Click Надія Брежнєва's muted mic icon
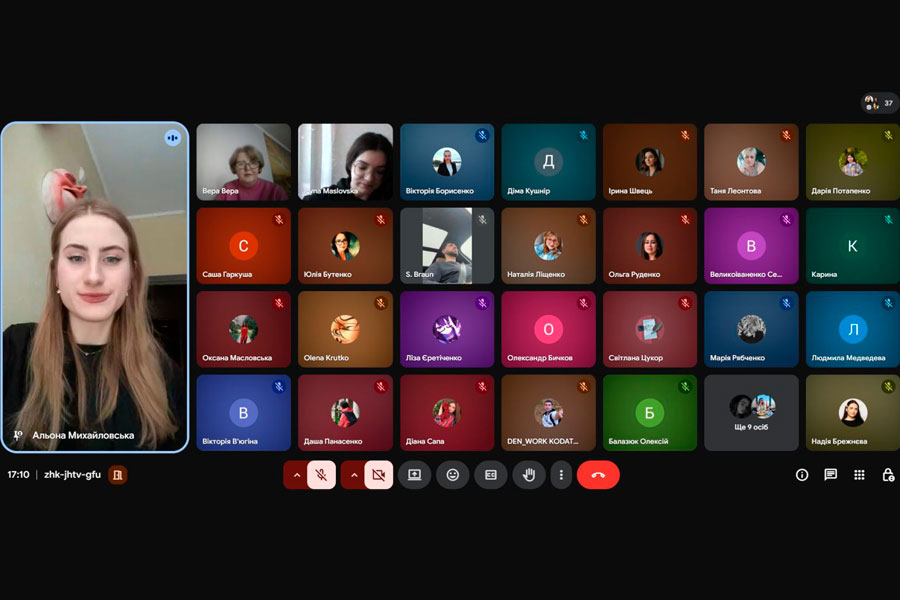The height and width of the screenshot is (600, 900). tap(889, 386)
